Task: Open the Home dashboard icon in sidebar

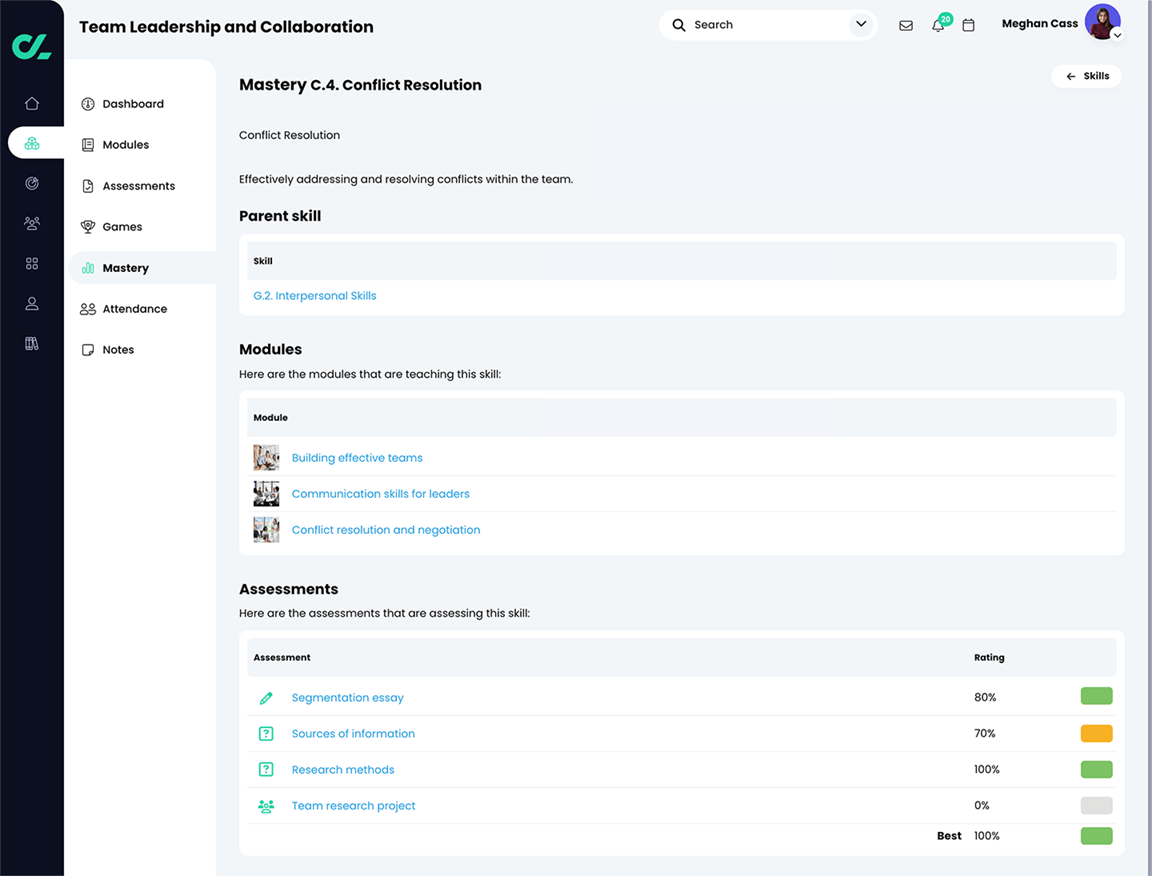Action: pos(31,103)
